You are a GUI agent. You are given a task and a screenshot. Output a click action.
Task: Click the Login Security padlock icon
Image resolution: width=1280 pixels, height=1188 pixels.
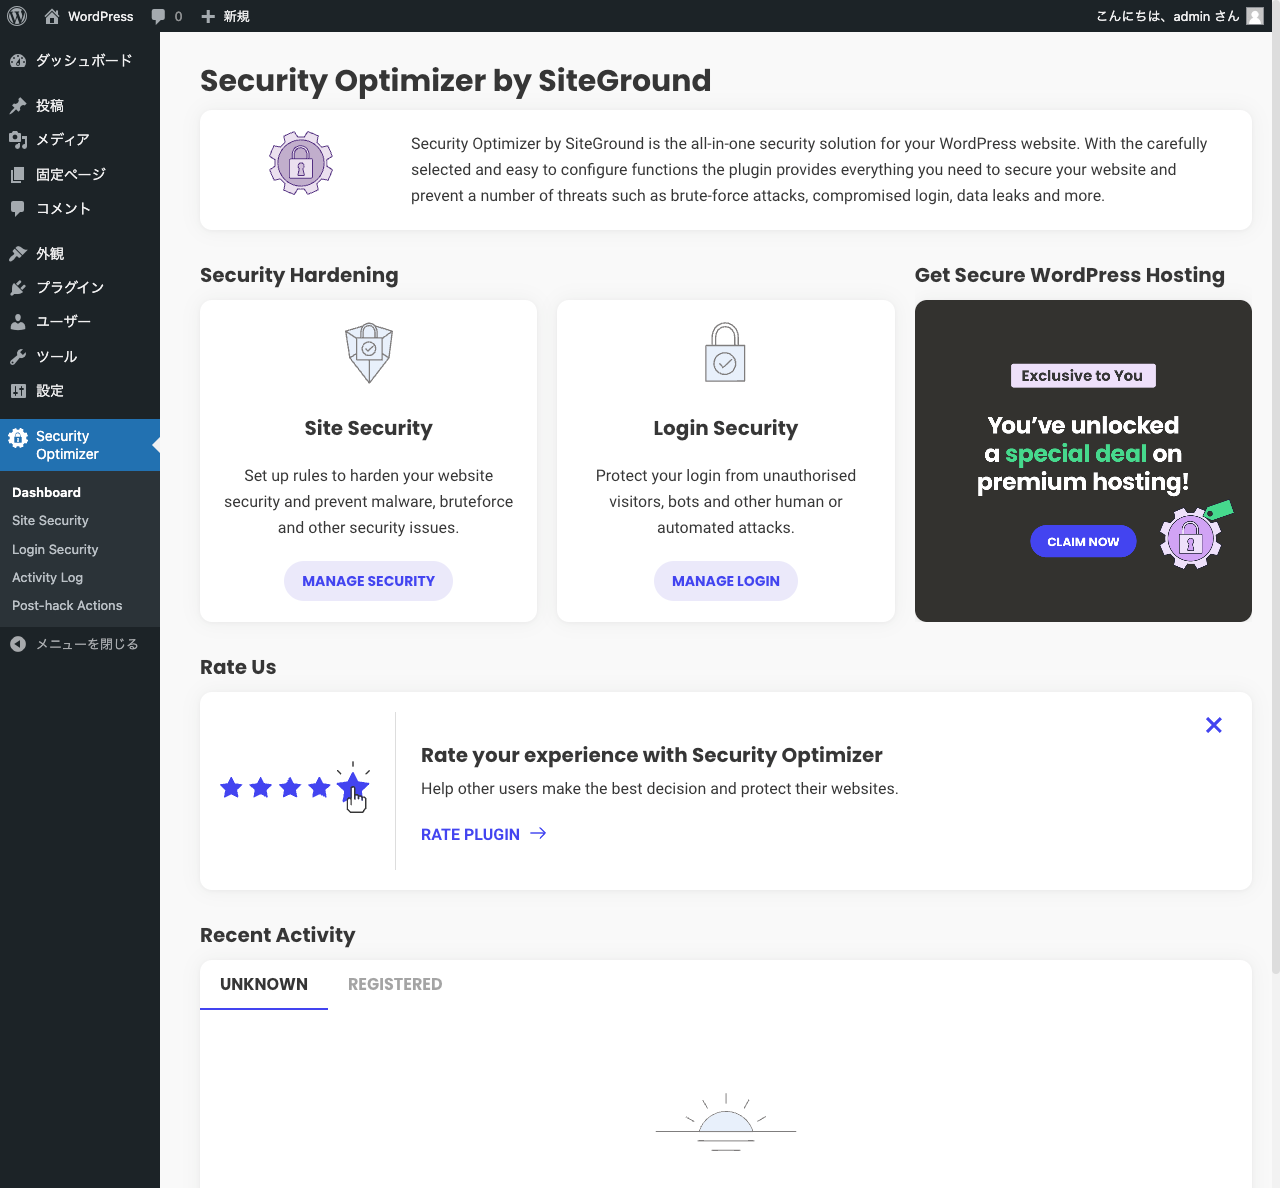click(x=725, y=352)
